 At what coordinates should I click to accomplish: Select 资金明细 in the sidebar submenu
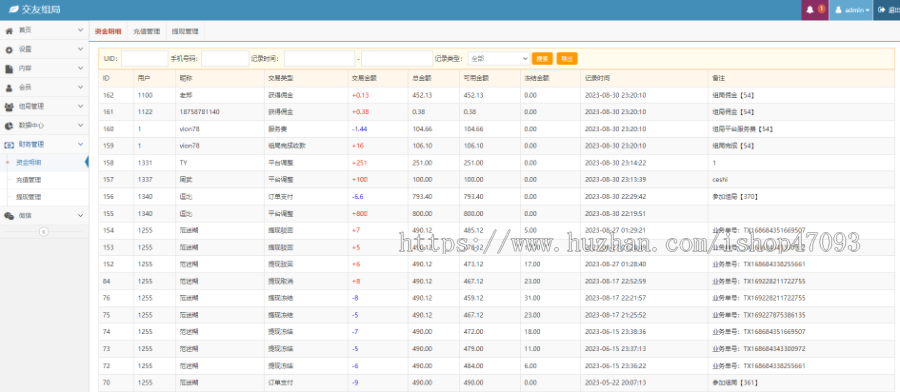29,162
